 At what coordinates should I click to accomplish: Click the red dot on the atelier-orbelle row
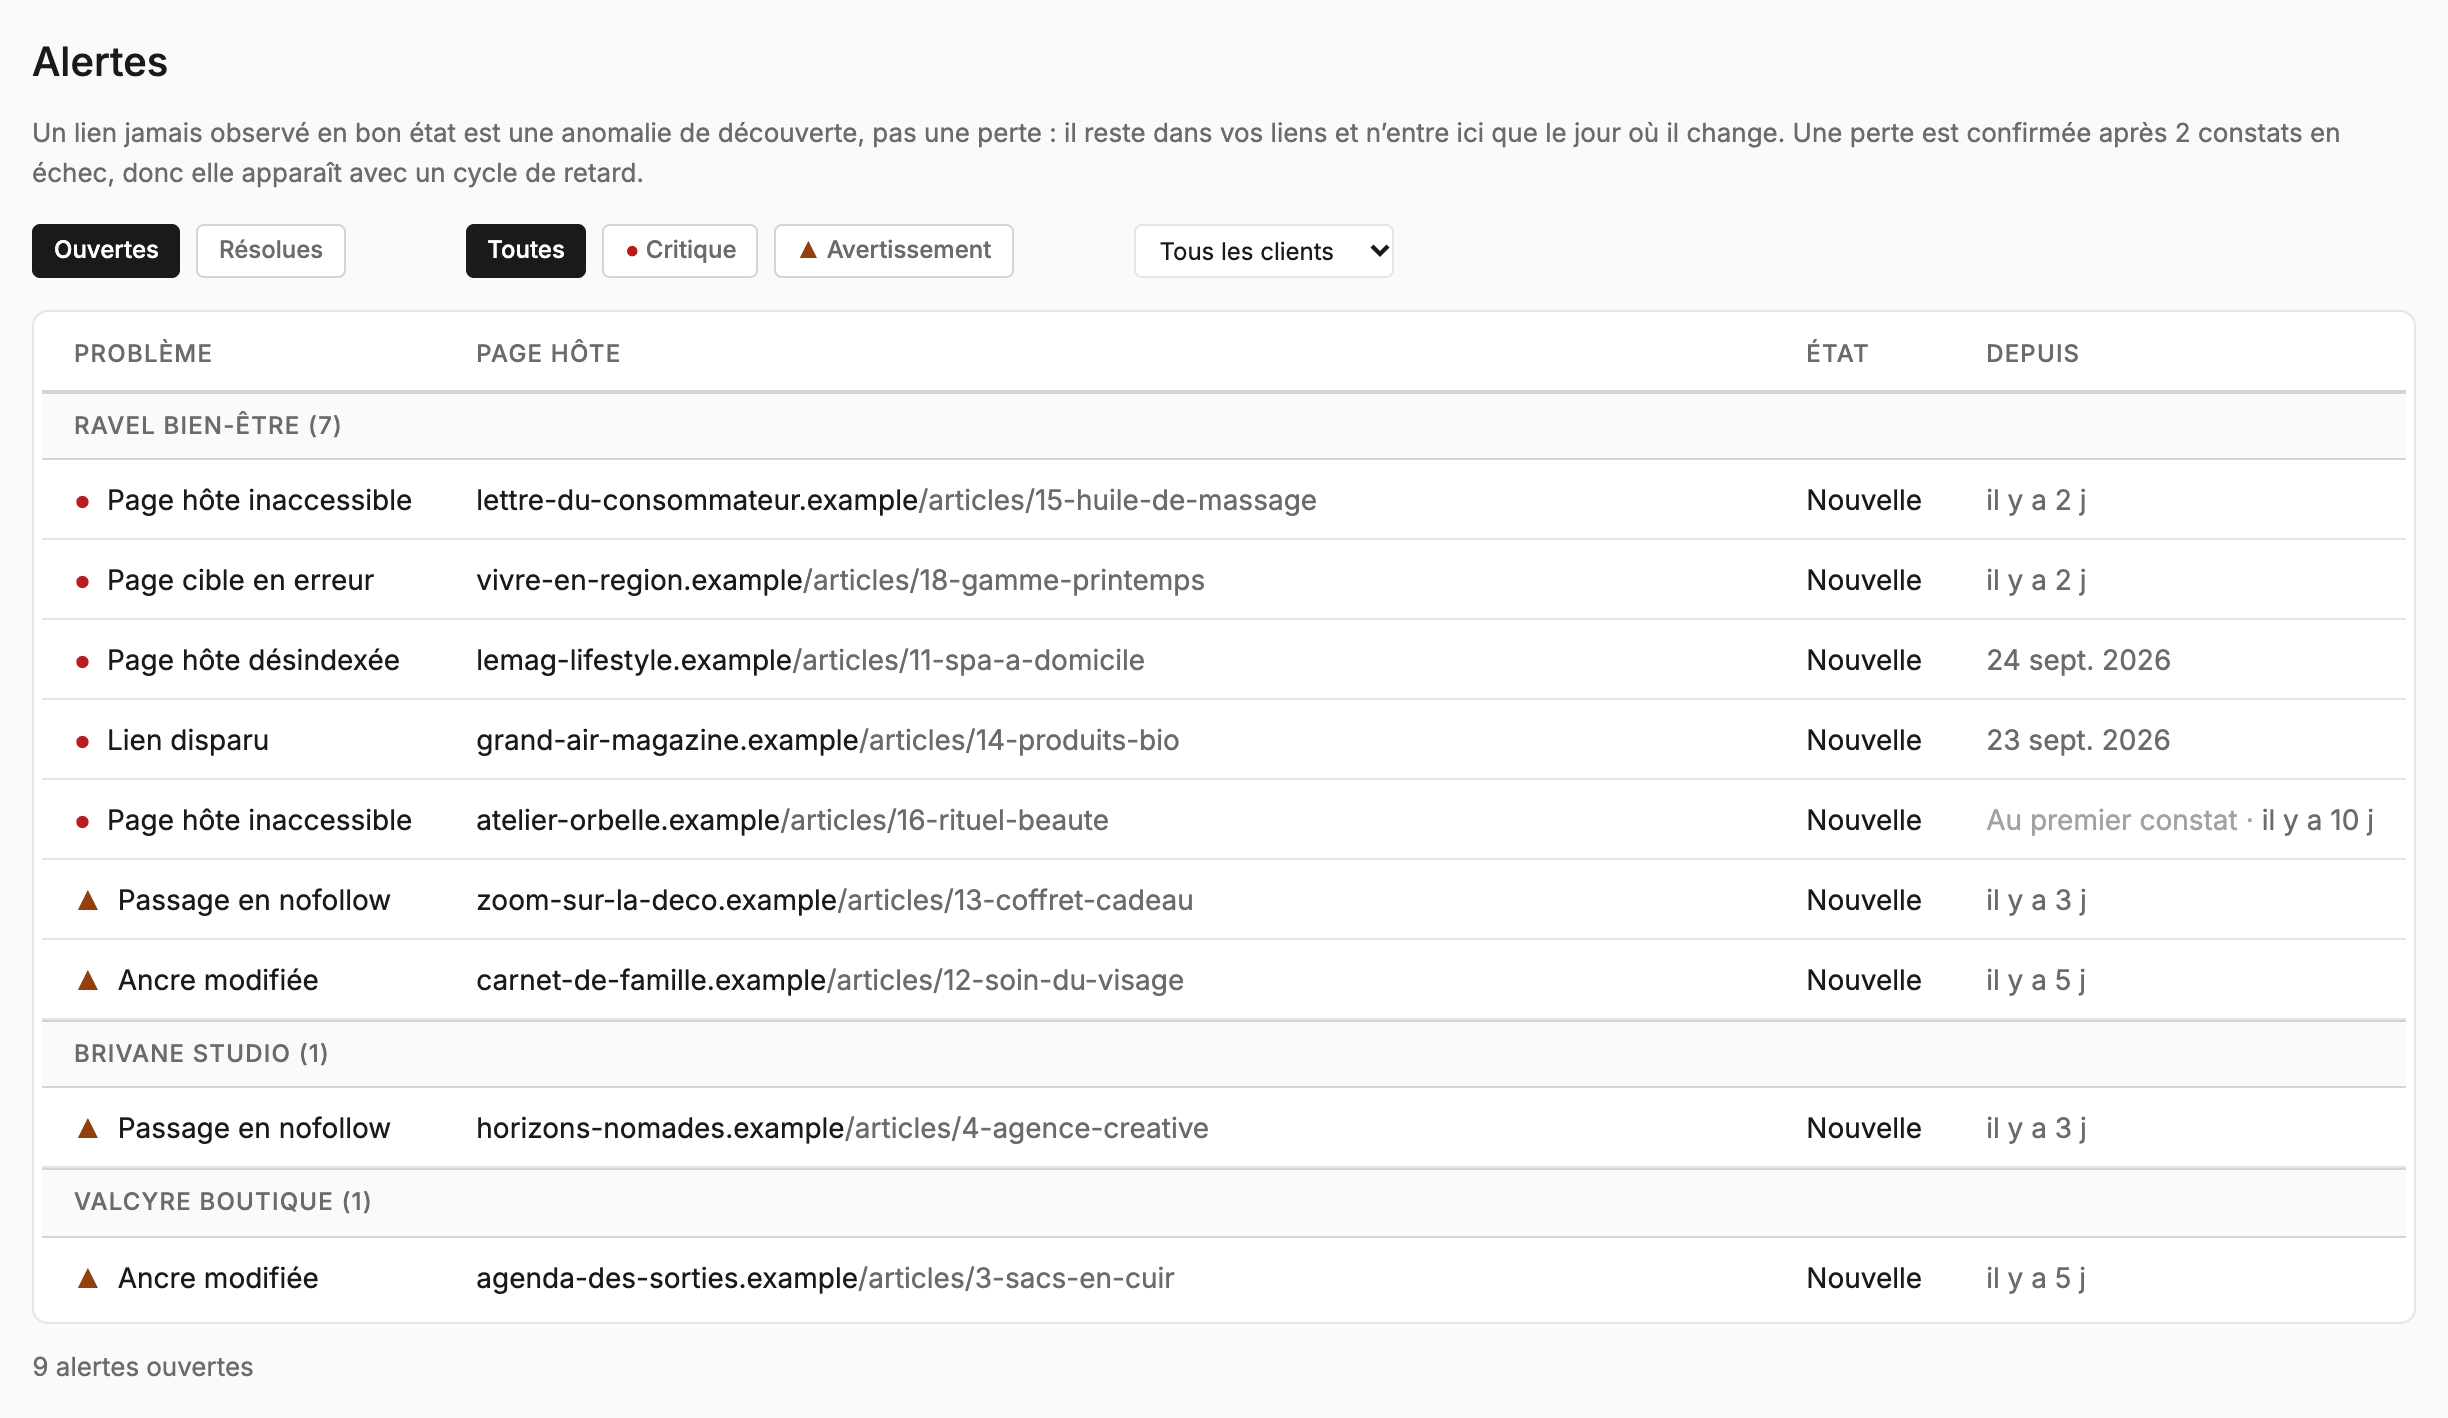[83, 822]
